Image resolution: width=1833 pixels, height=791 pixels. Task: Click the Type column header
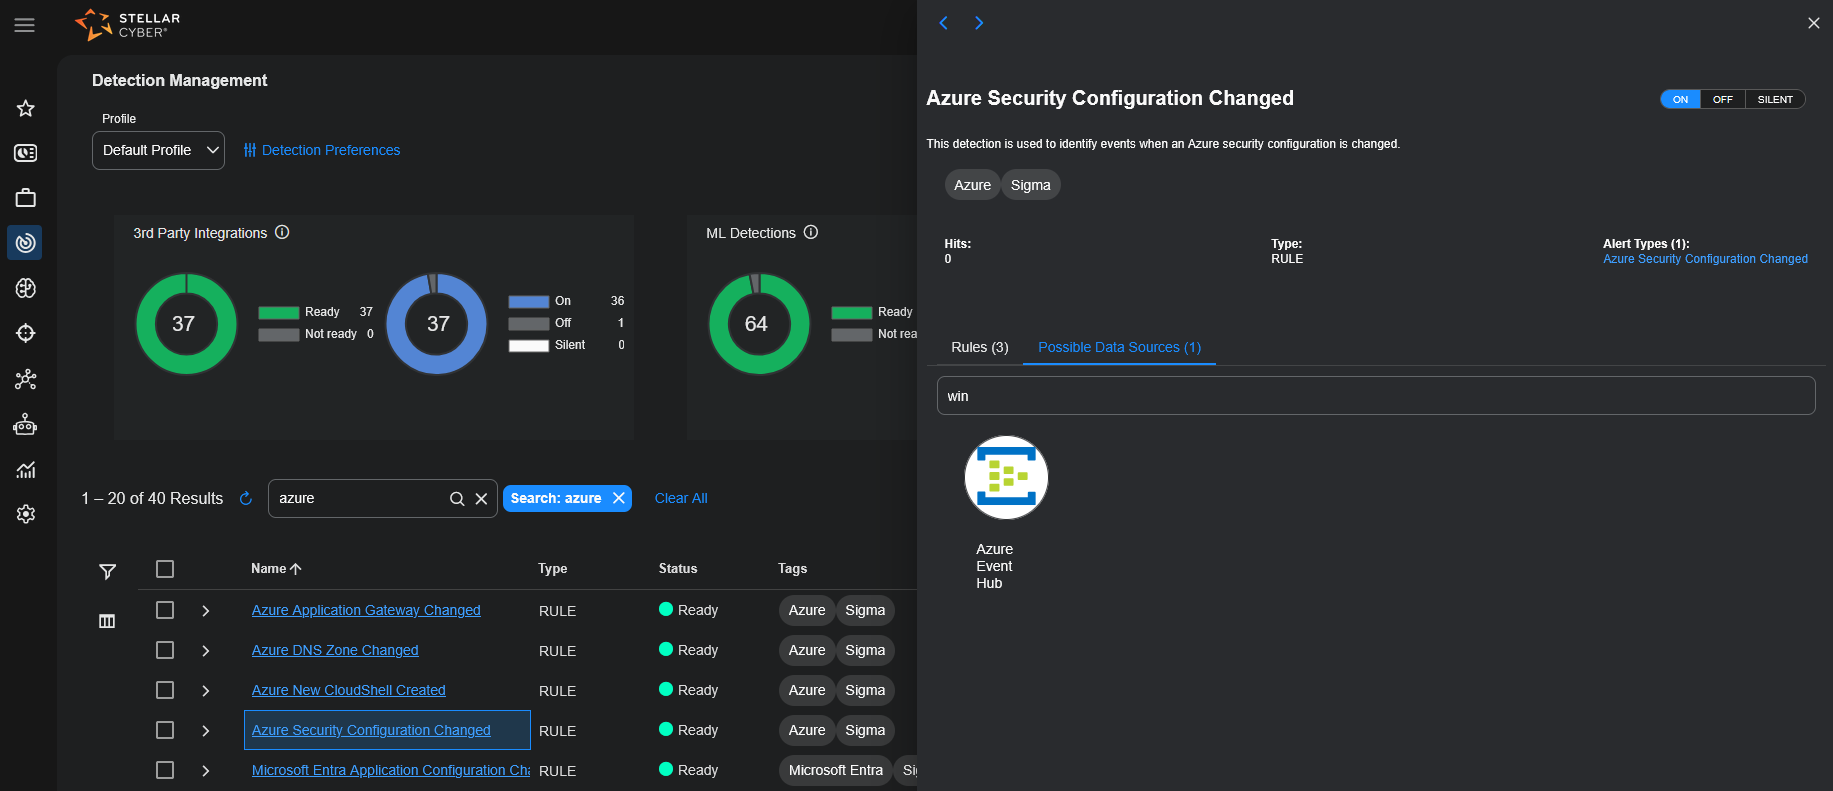(553, 569)
